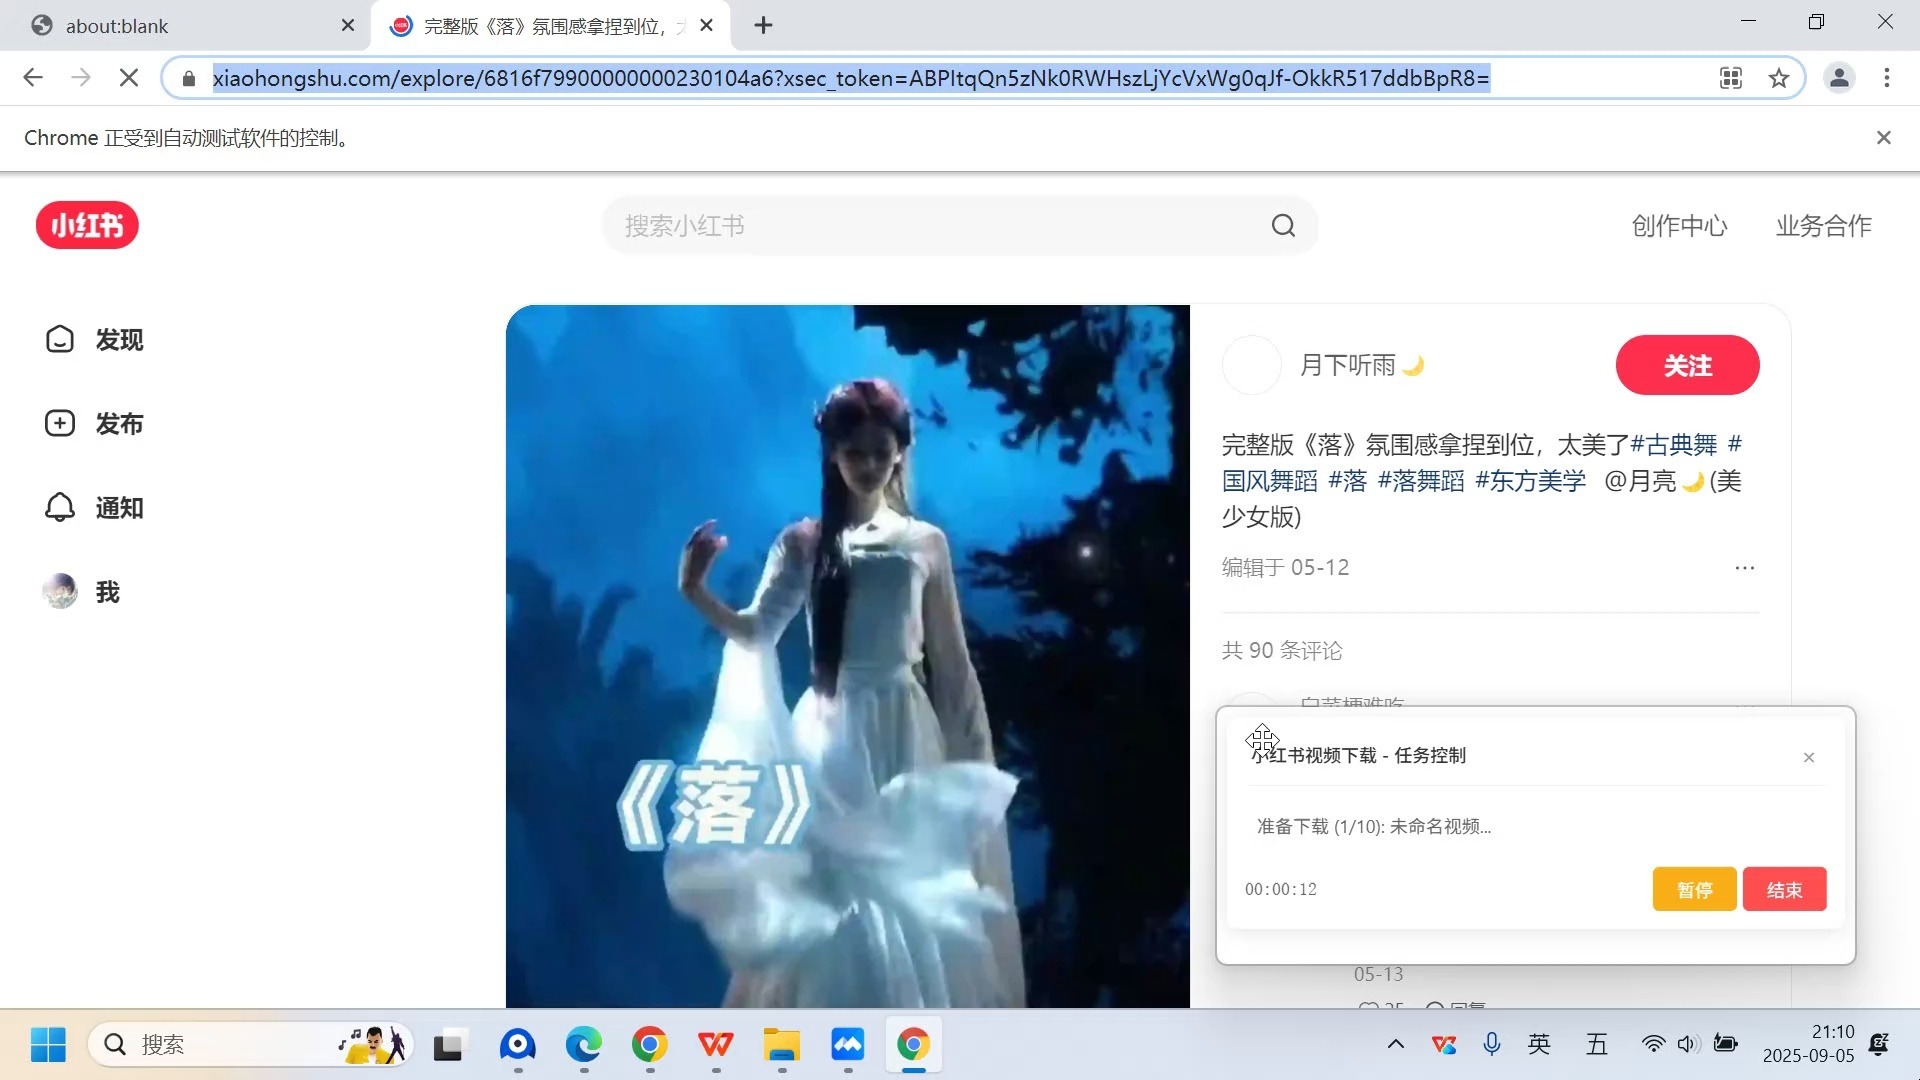This screenshot has height=1080, width=1920.
Task: Open the round blue app beside Task View
Action: point(517,1045)
